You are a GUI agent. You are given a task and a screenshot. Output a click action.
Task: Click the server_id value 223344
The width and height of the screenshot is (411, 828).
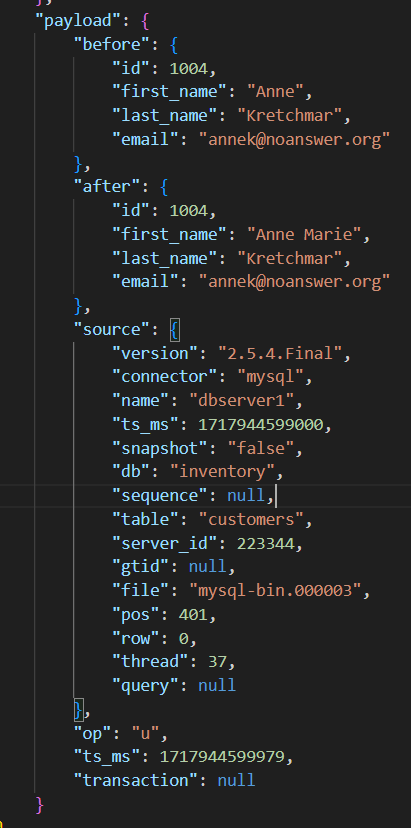tap(266, 543)
